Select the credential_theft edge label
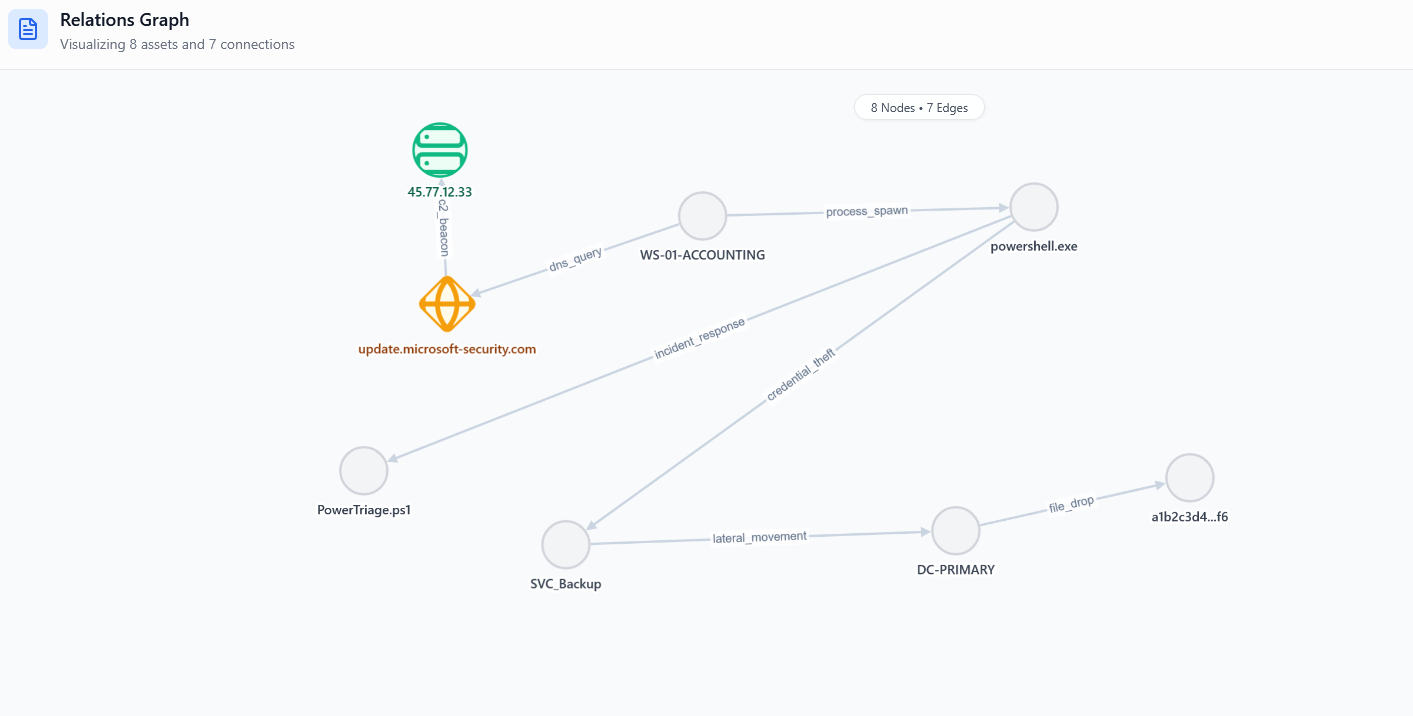The height and width of the screenshot is (716, 1413). 800,375
